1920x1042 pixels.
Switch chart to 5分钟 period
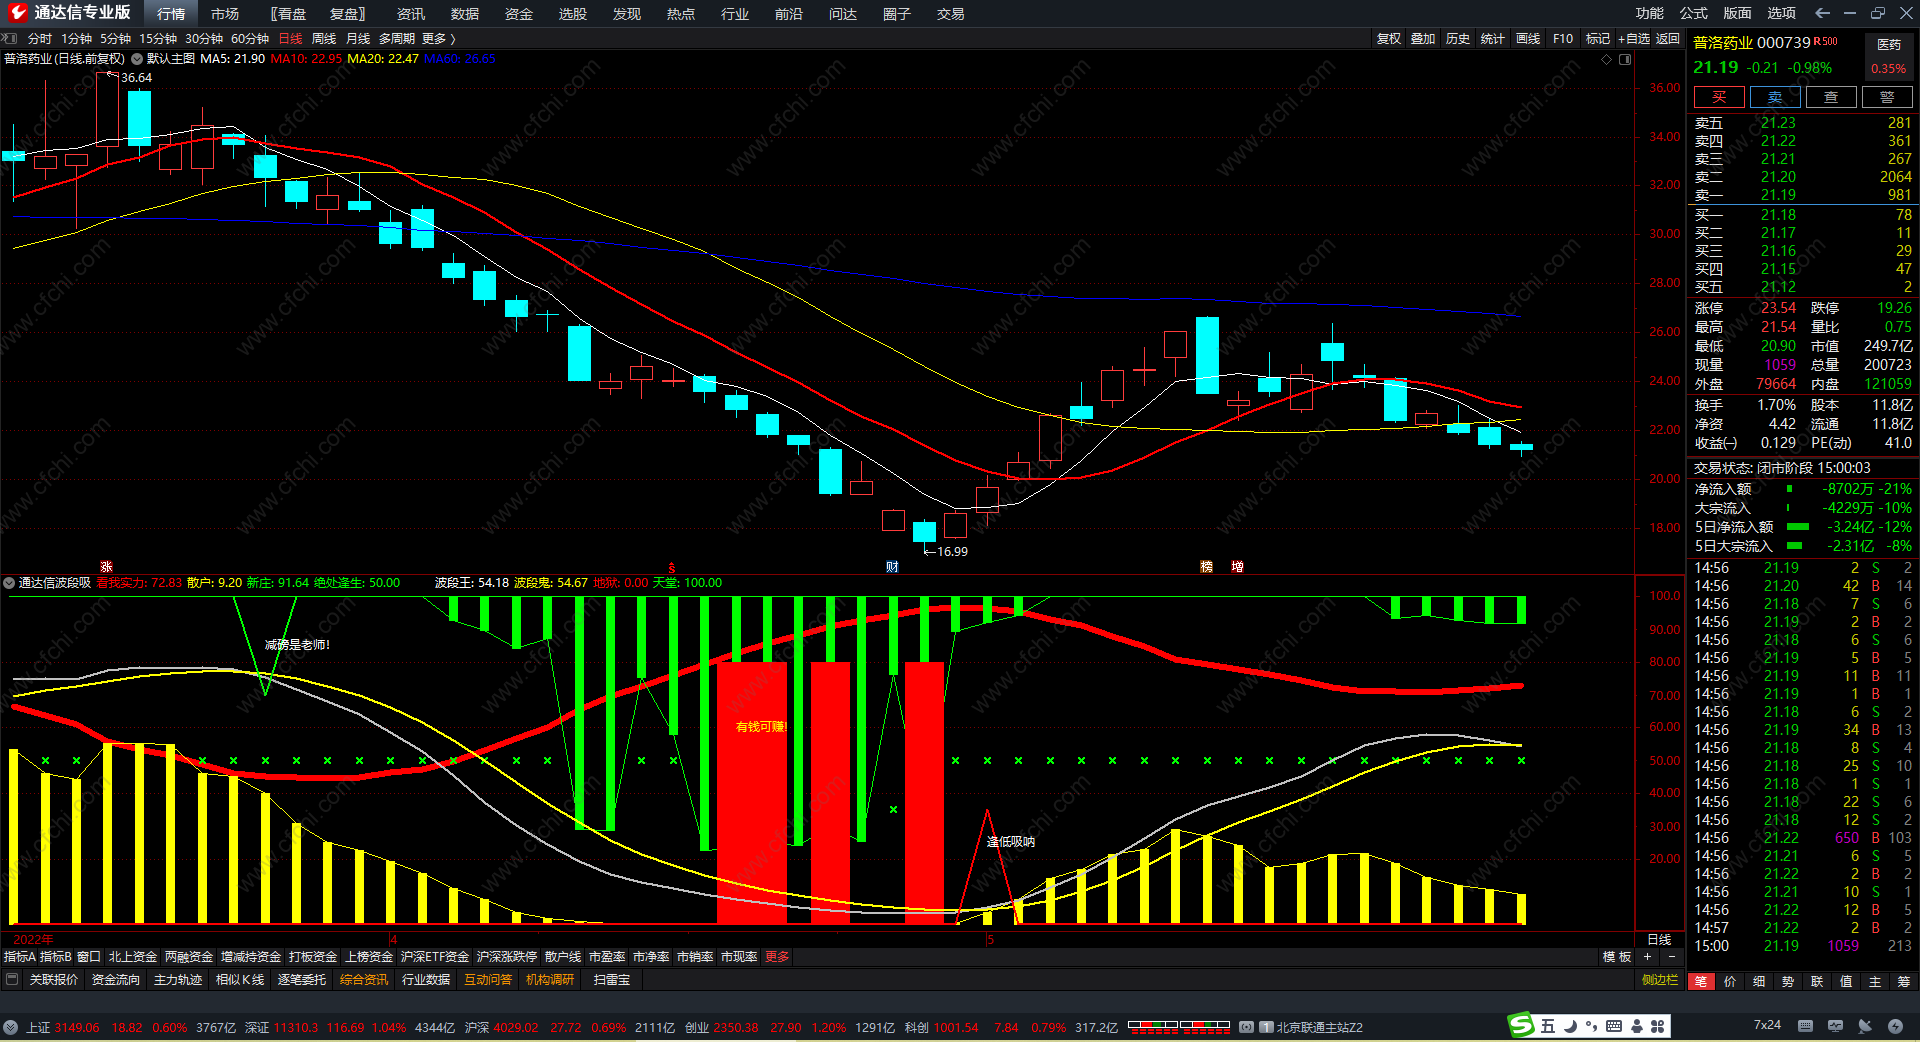tap(116, 38)
